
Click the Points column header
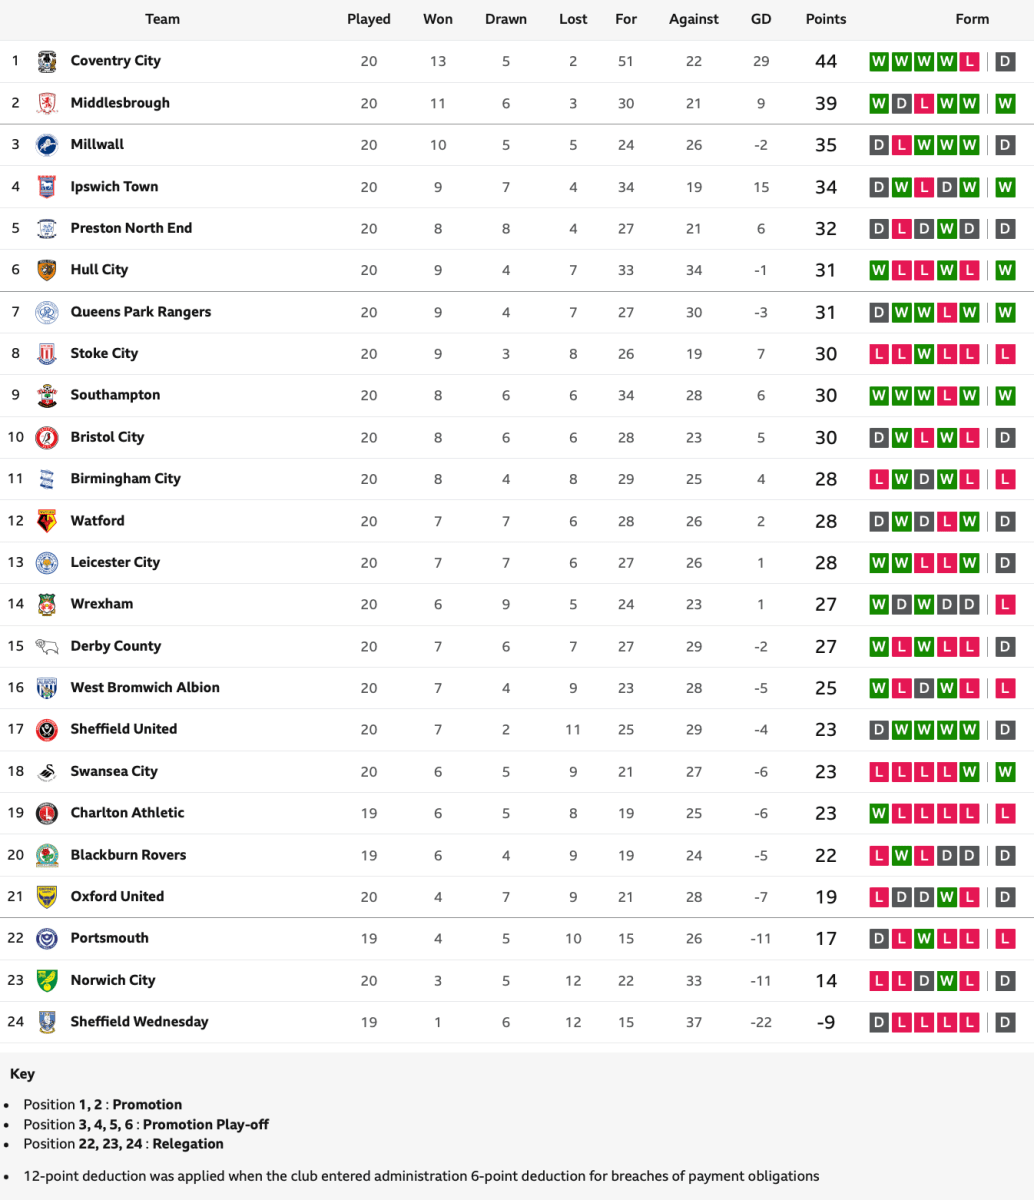[x=825, y=19]
